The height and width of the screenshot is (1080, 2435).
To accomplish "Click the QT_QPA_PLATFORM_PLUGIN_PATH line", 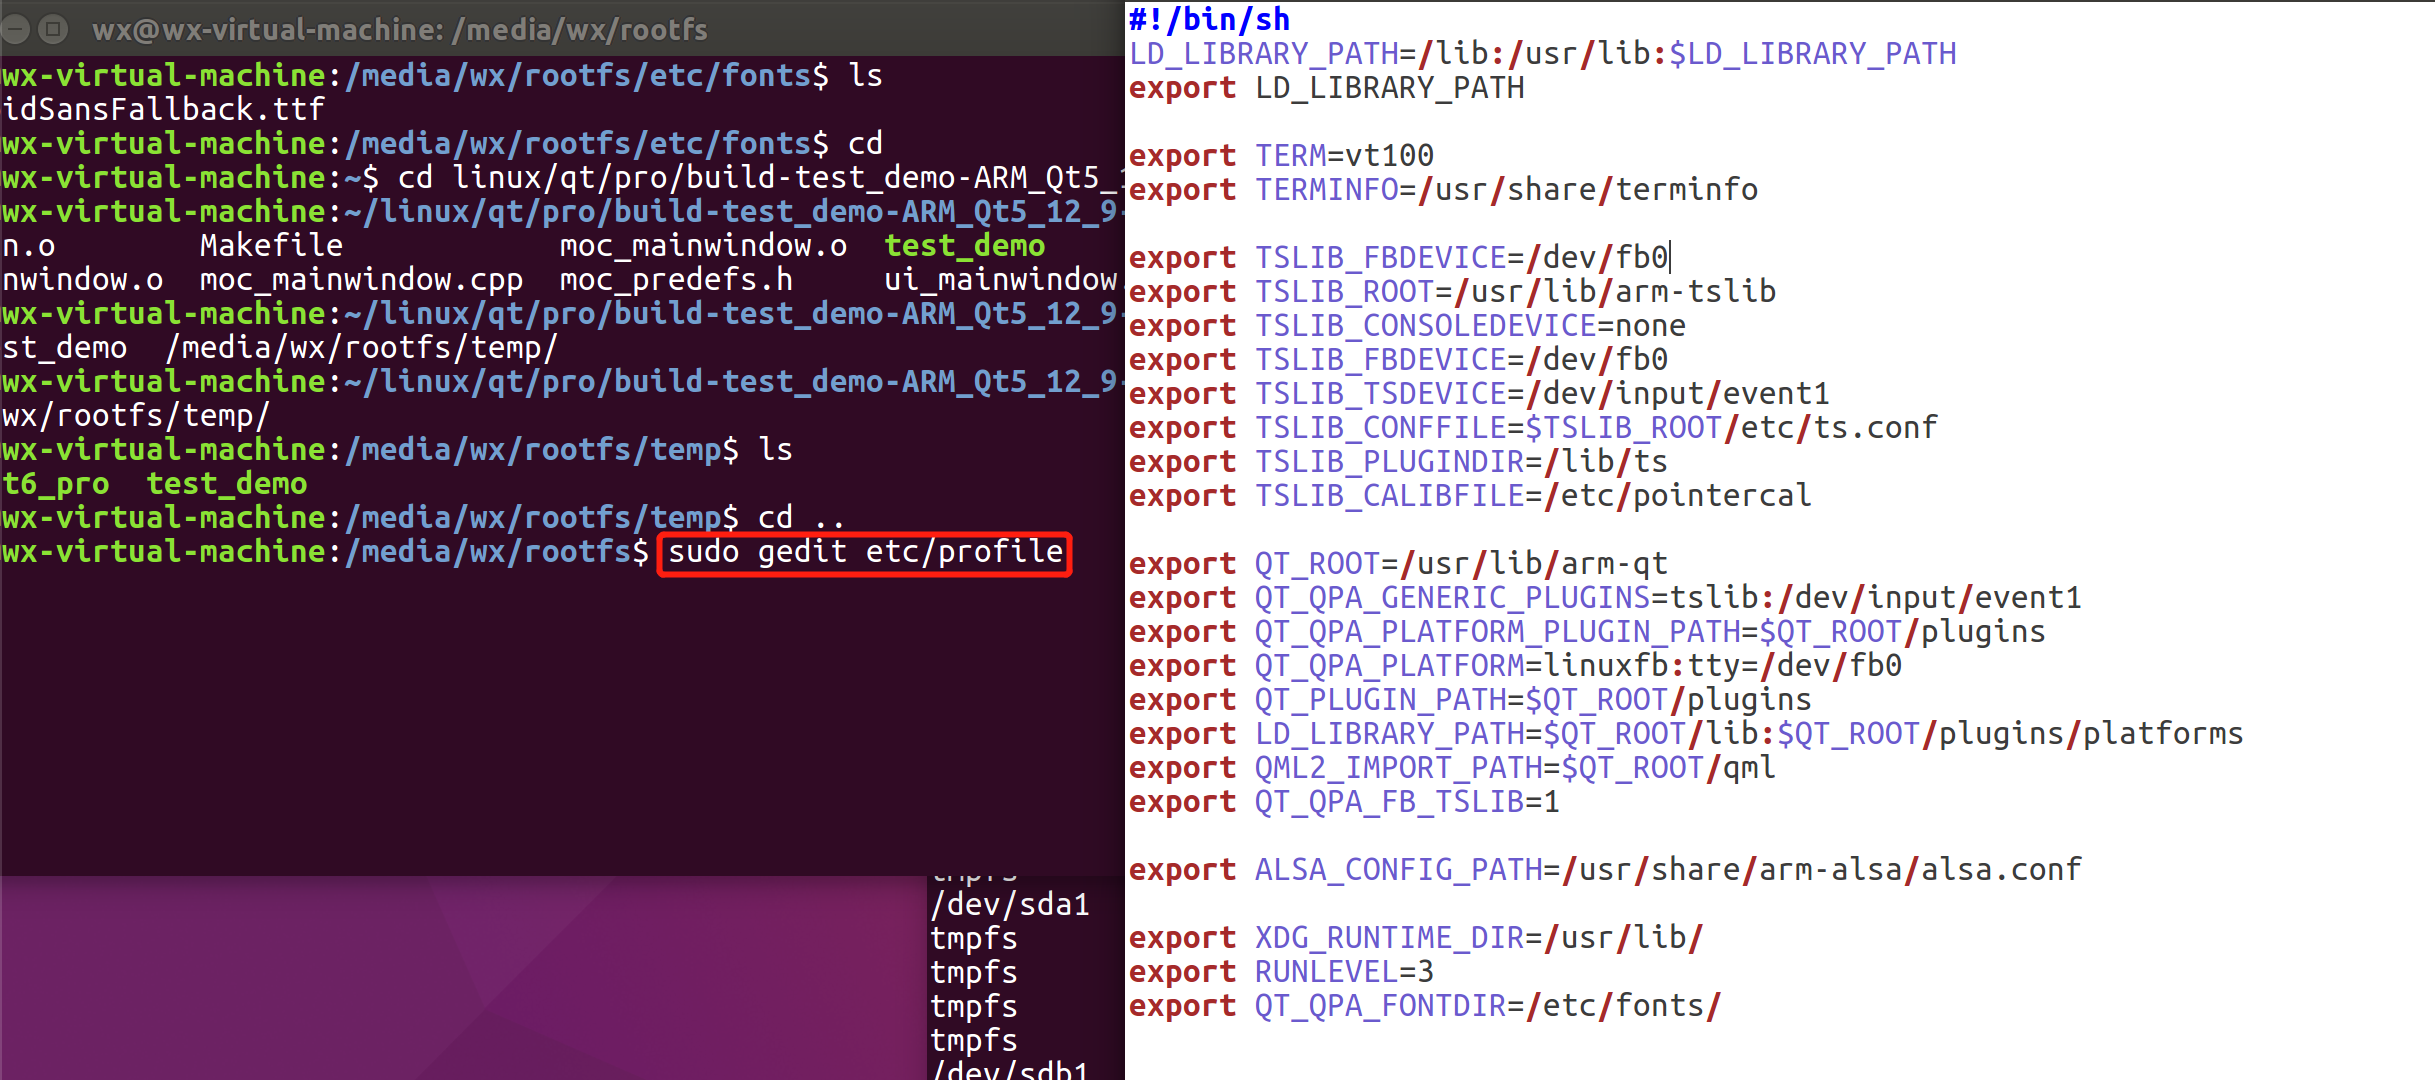I will click(x=1587, y=632).
